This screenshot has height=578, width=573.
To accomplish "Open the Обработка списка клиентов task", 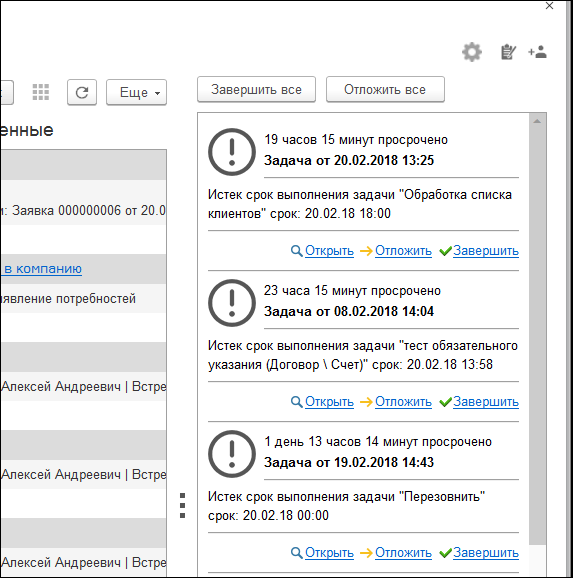I will [x=329, y=251].
